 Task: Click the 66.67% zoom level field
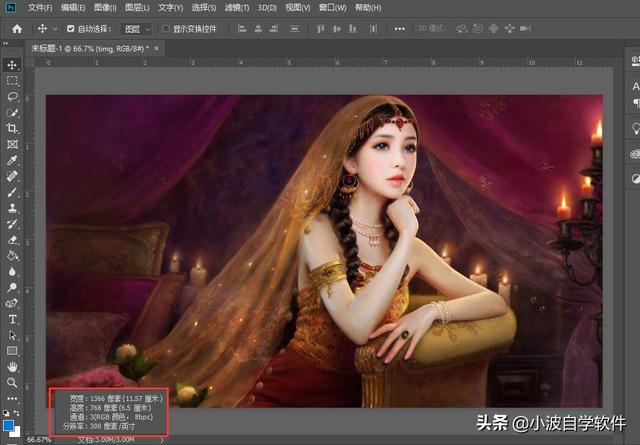click(x=39, y=440)
